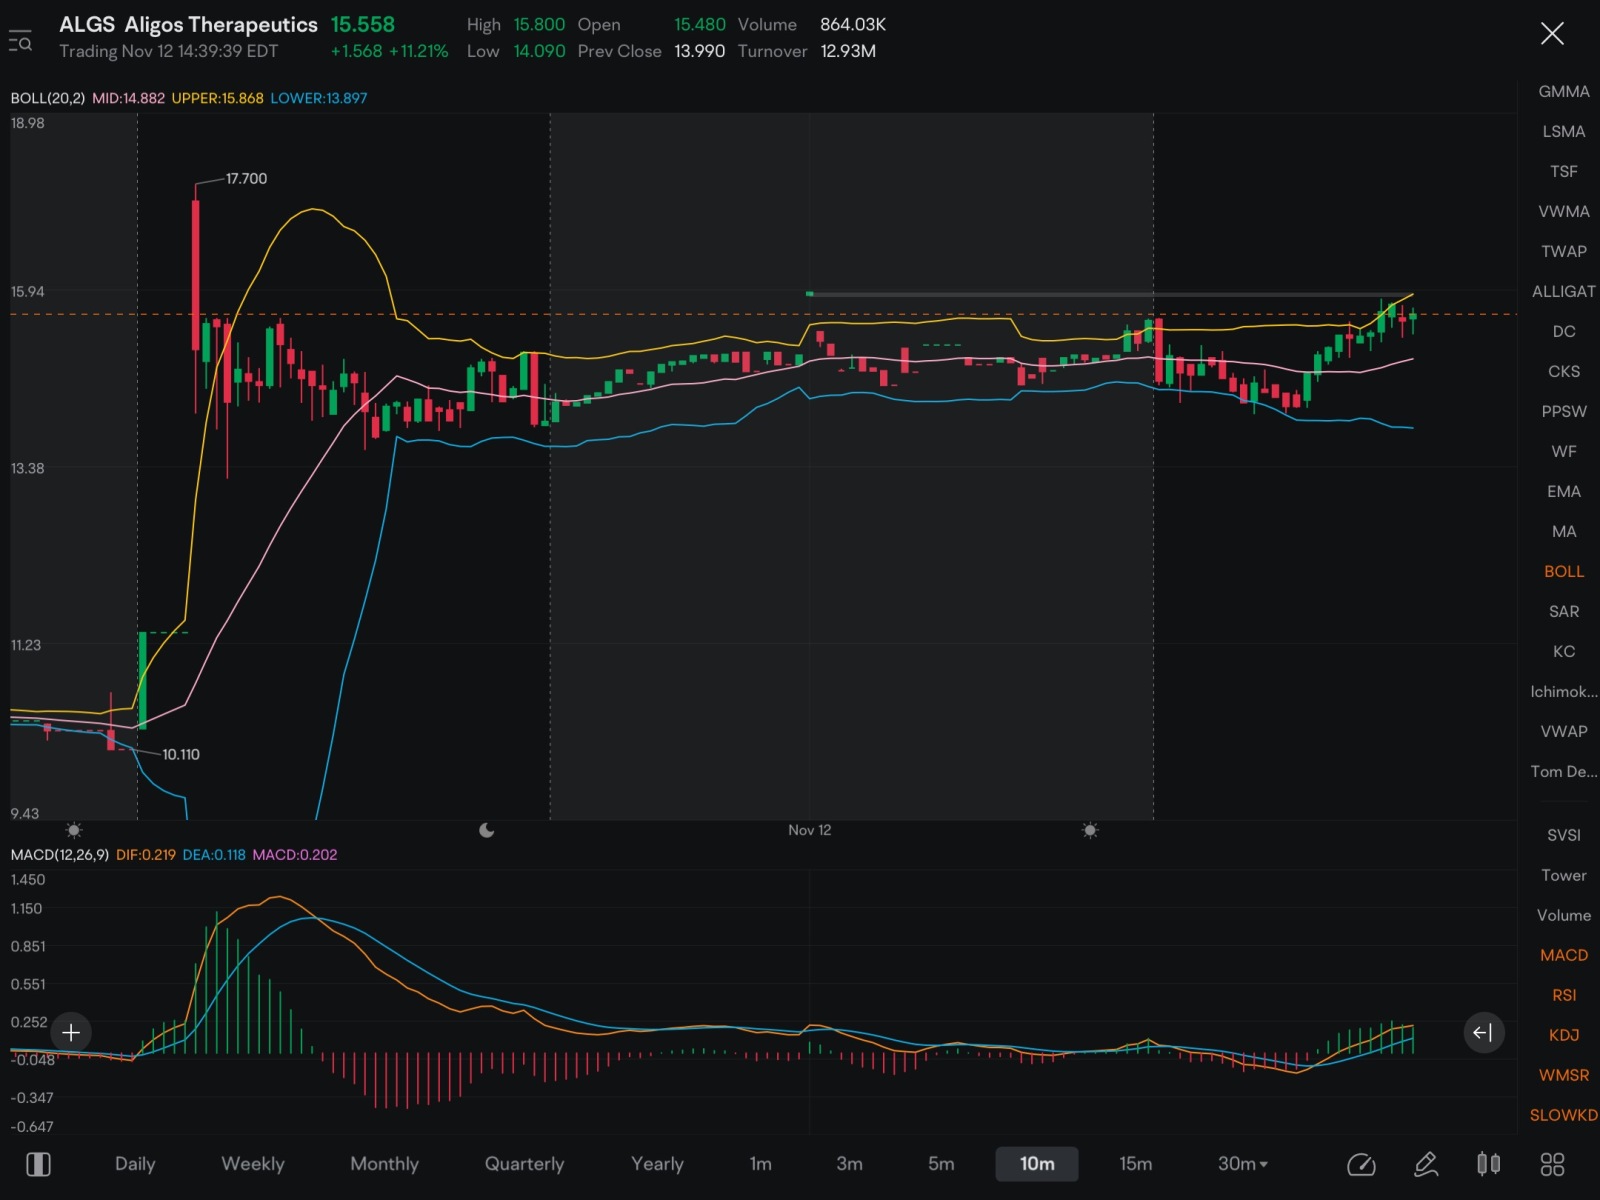1600x1200 pixels.
Task: Enable the EMA indicator
Action: 1563,491
